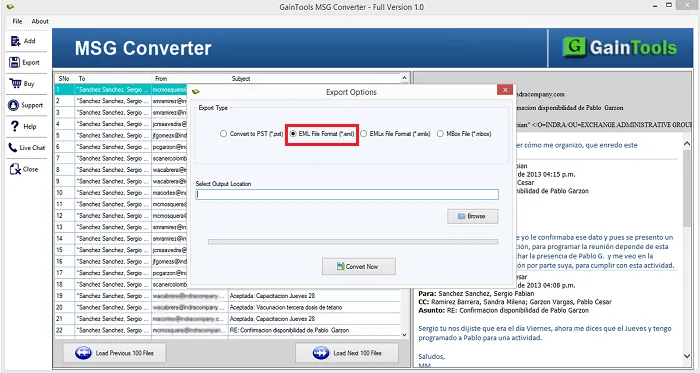Screen dimensions: 700x373
Task: Click the Add files icon in sidebar
Action: [16, 41]
